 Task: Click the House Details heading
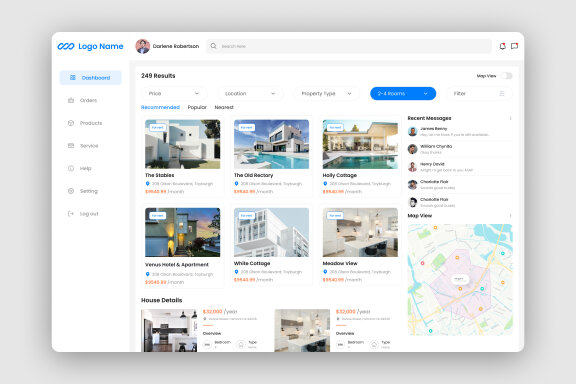(162, 300)
